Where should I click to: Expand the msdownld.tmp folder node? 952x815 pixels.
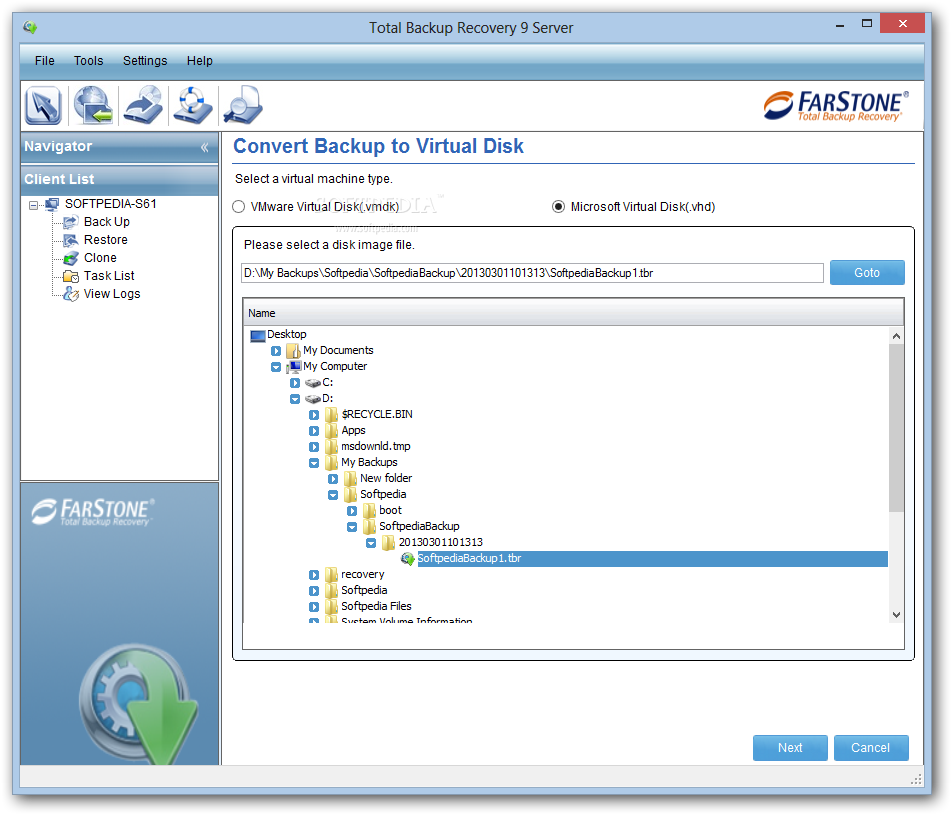click(x=314, y=447)
